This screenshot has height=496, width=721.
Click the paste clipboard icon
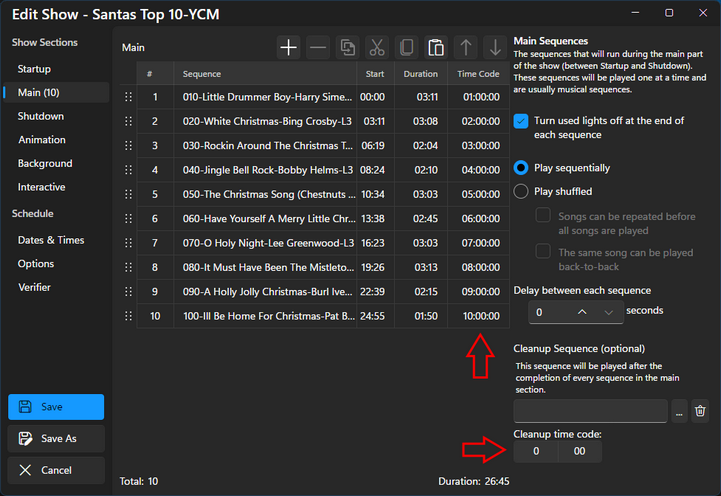[x=436, y=47]
